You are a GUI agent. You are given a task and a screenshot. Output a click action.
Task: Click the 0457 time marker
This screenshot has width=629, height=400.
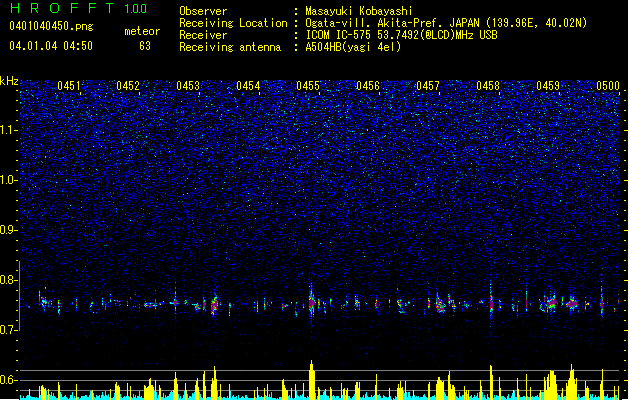tap(428, 86)
